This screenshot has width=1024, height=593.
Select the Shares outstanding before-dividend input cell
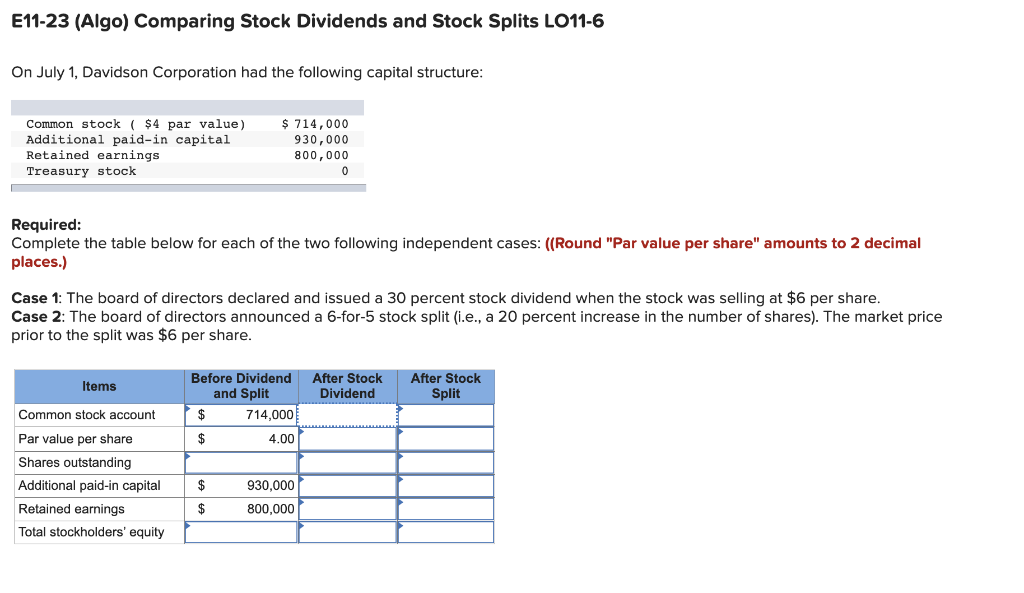pos(240,462)
